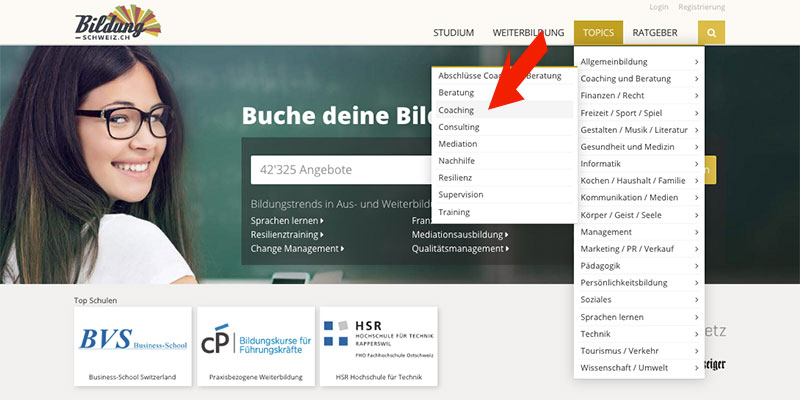Open the STUDIUM menu item

(453, 32)
